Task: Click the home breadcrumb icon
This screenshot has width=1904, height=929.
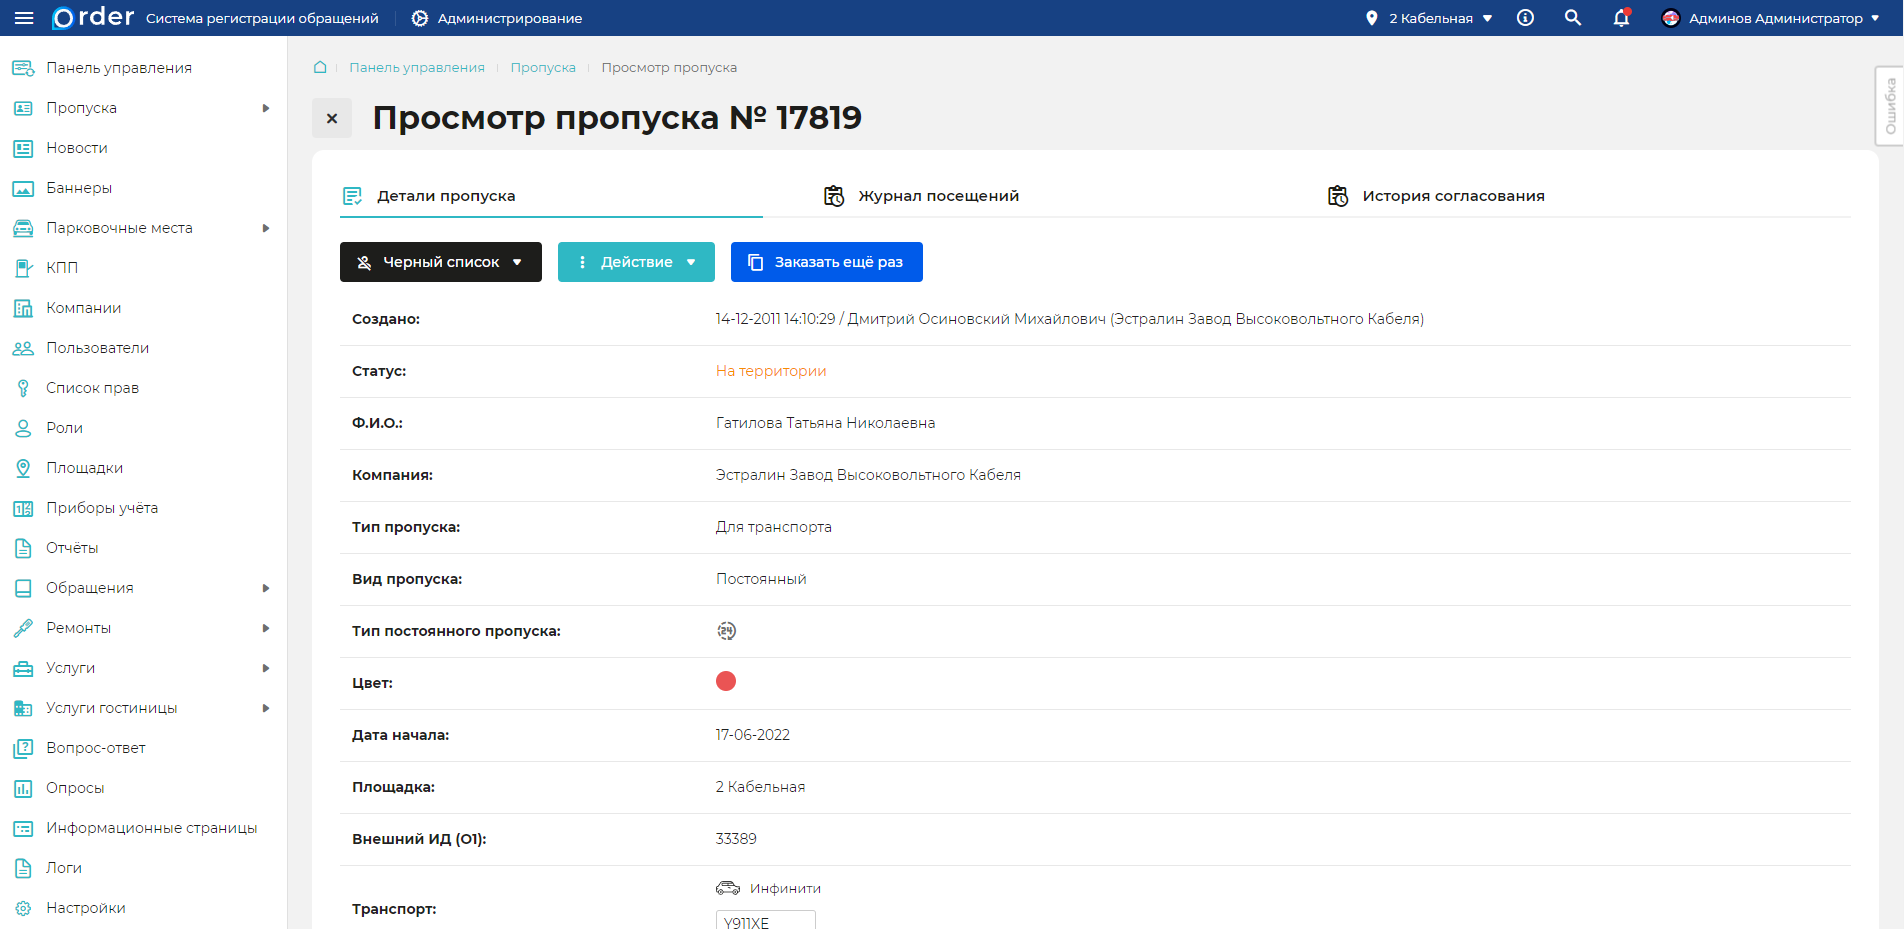Action: tap(320, 67)
